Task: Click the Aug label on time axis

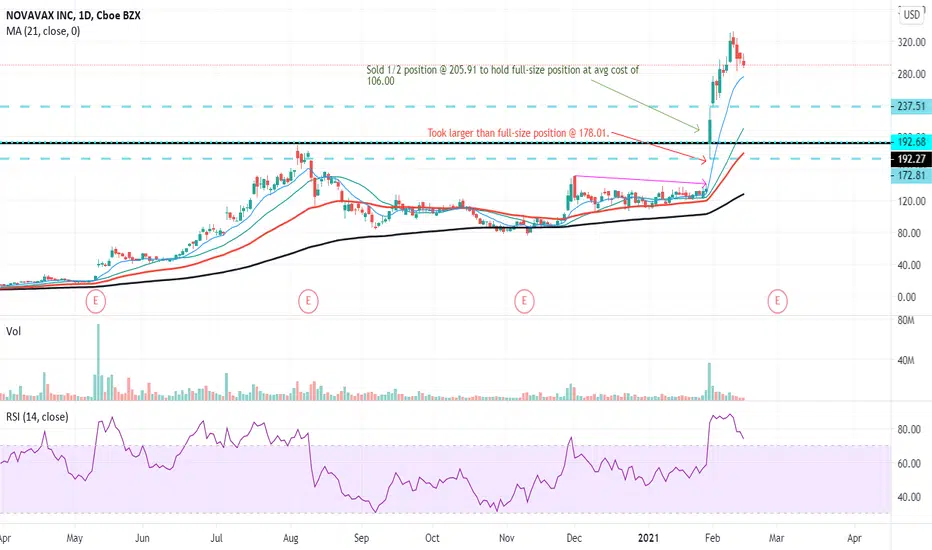Action: coord(291,538)
